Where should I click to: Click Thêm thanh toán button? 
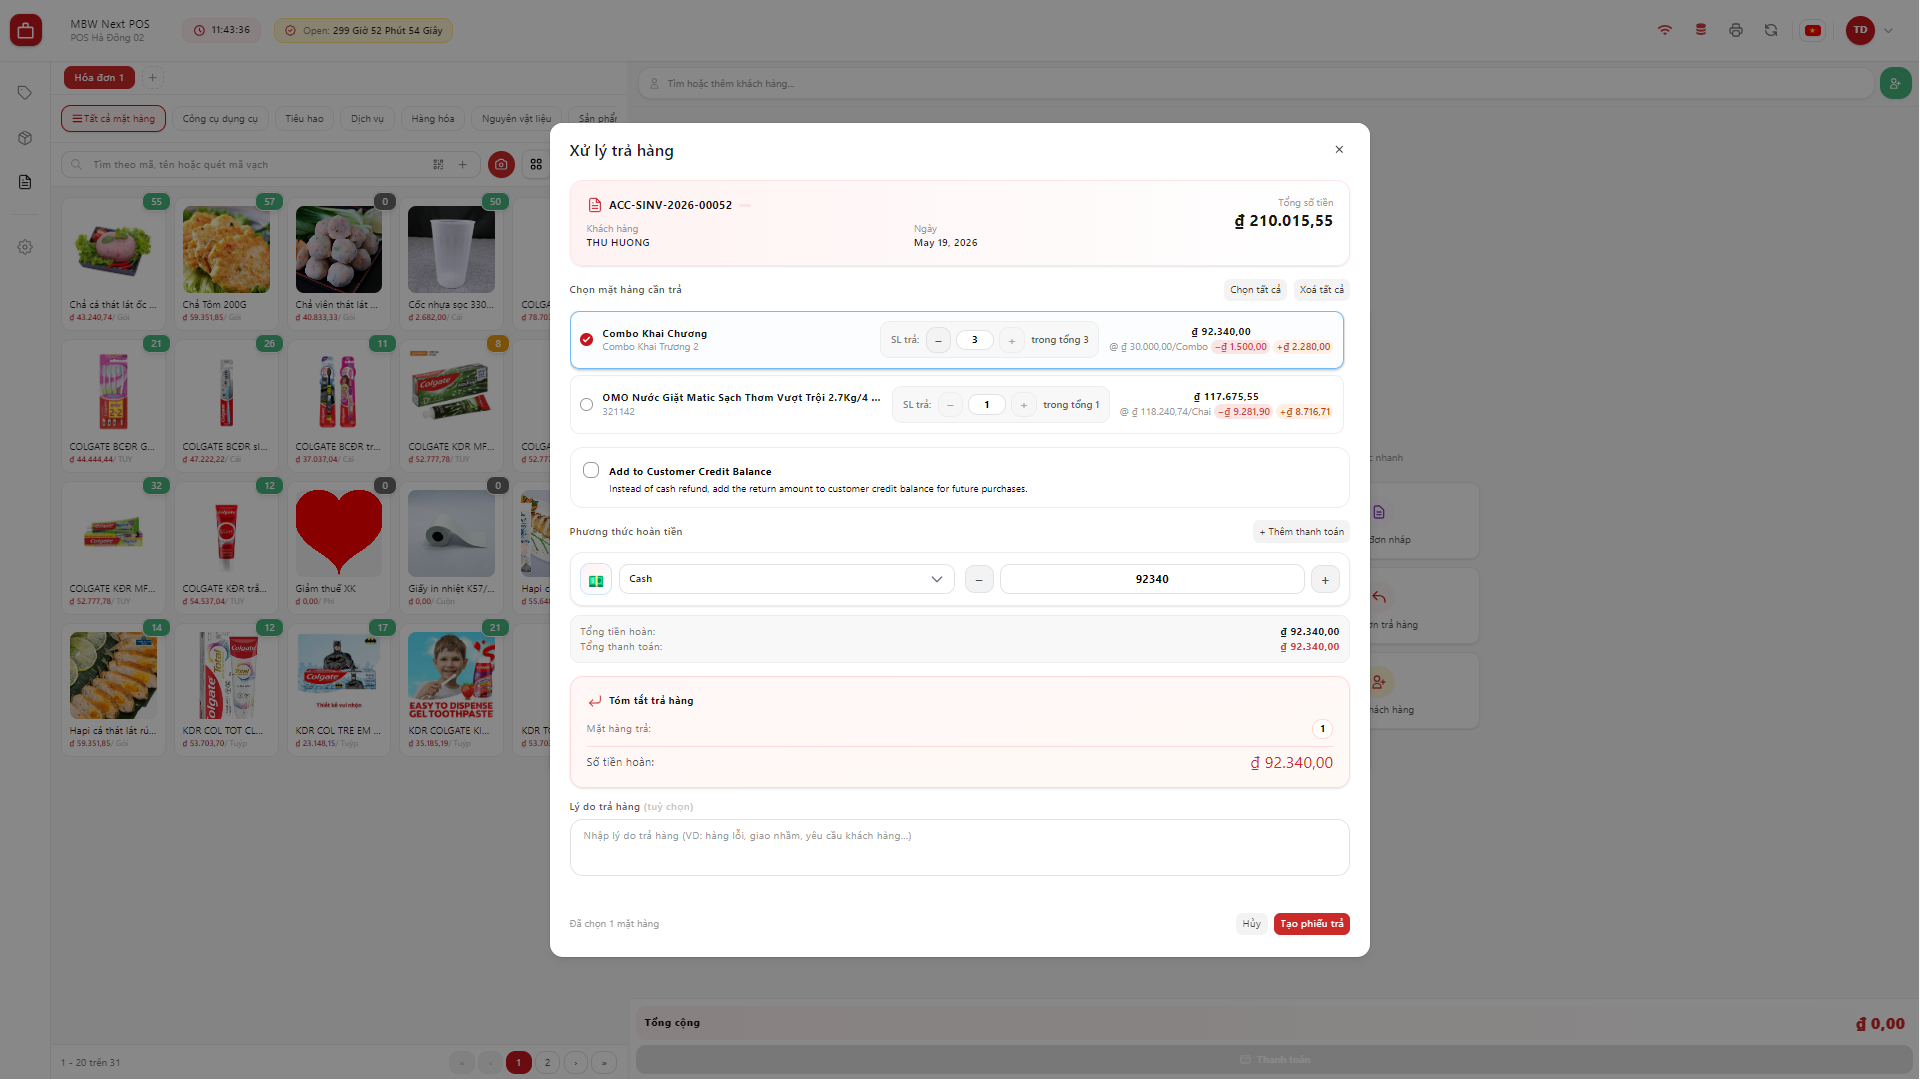(x=1301, y=532)
